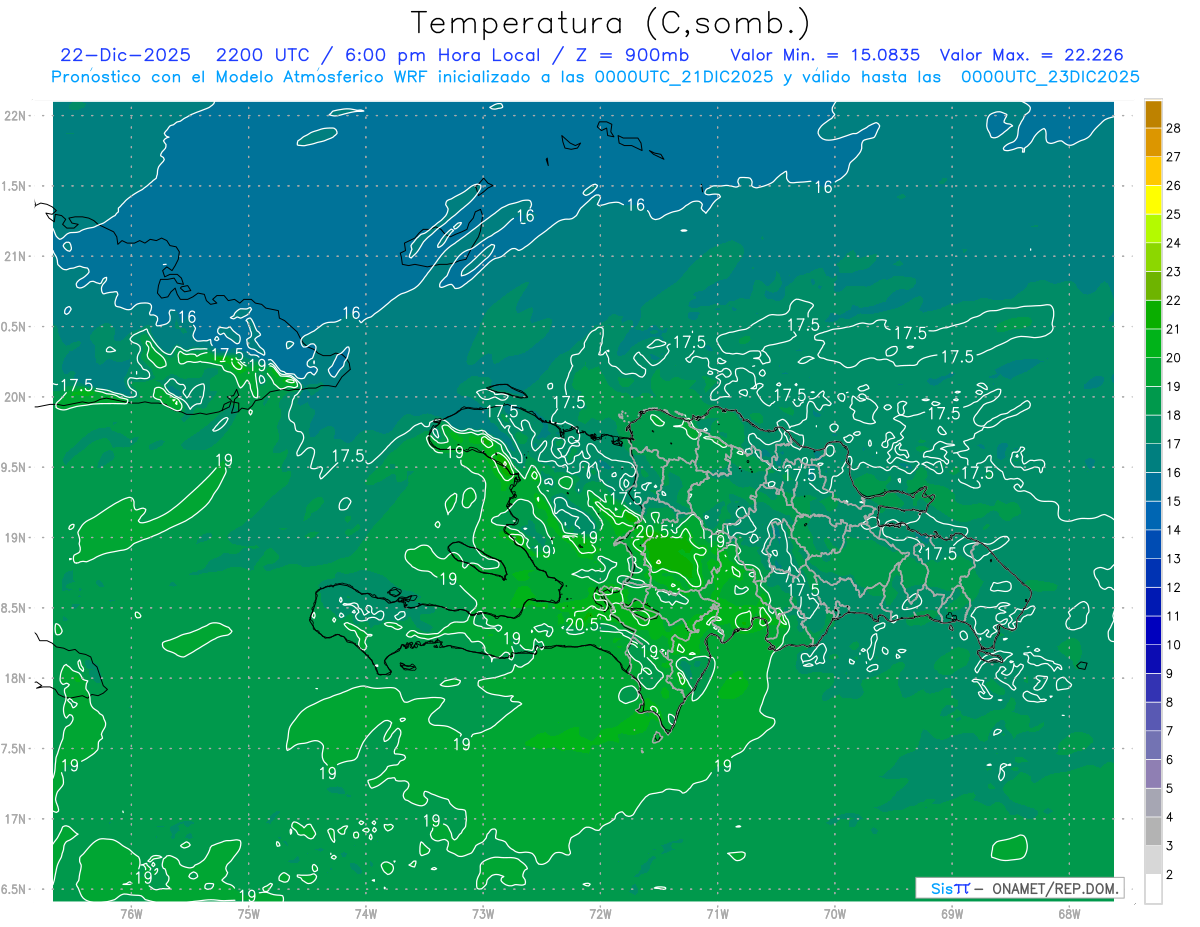The image size is (1200, 927).
Task: Click the "7" label on the color scale
Action: [x=1170, y=731]
